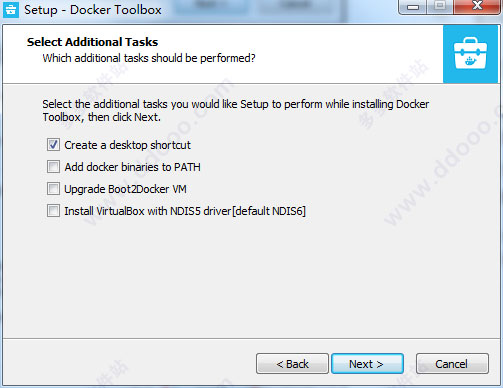Minimize the setup window
This screenshot has width=503, height=388.
coord(413,7)
